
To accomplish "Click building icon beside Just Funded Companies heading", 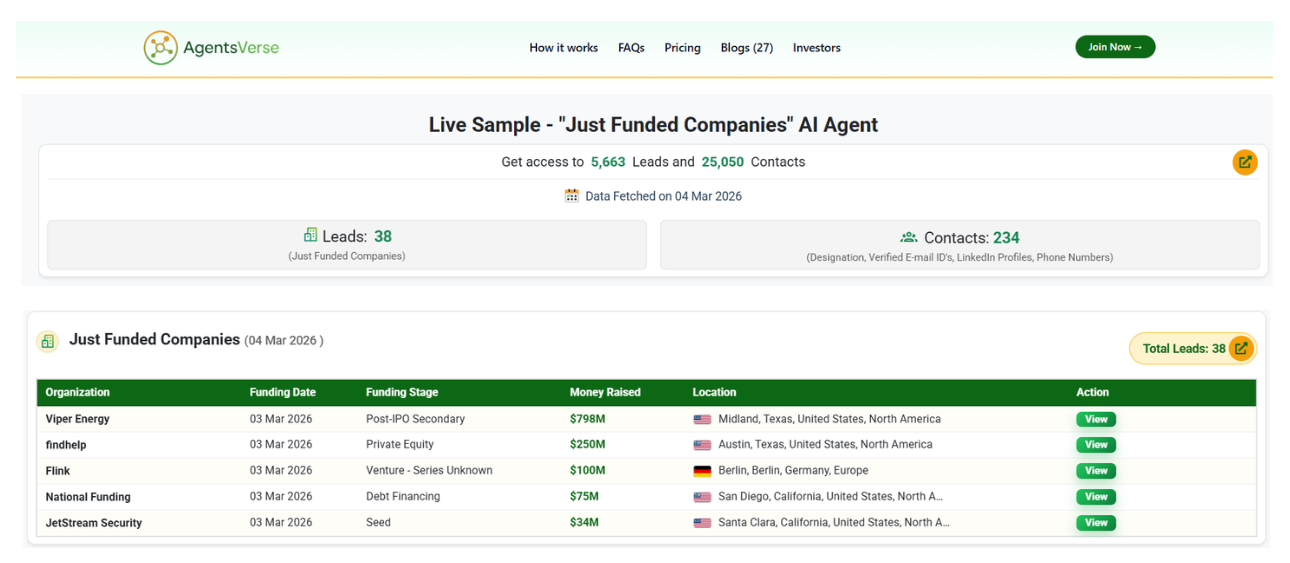I will click(x=48, y=342).
